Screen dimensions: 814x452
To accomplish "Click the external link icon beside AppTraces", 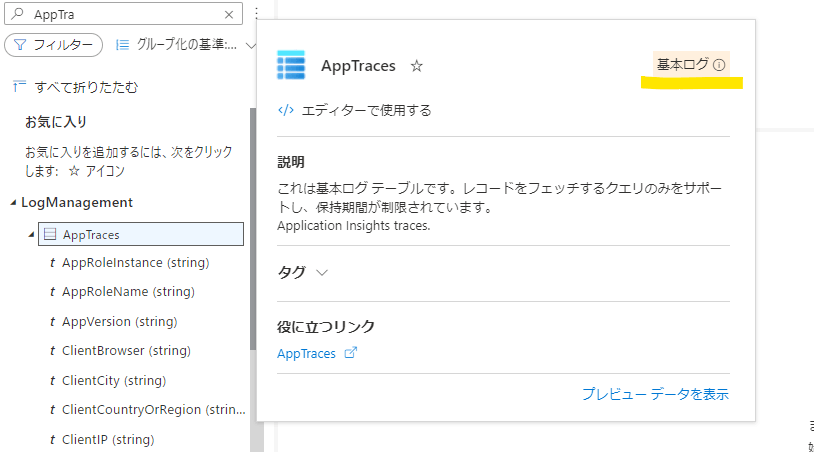I will click(351, 353).
